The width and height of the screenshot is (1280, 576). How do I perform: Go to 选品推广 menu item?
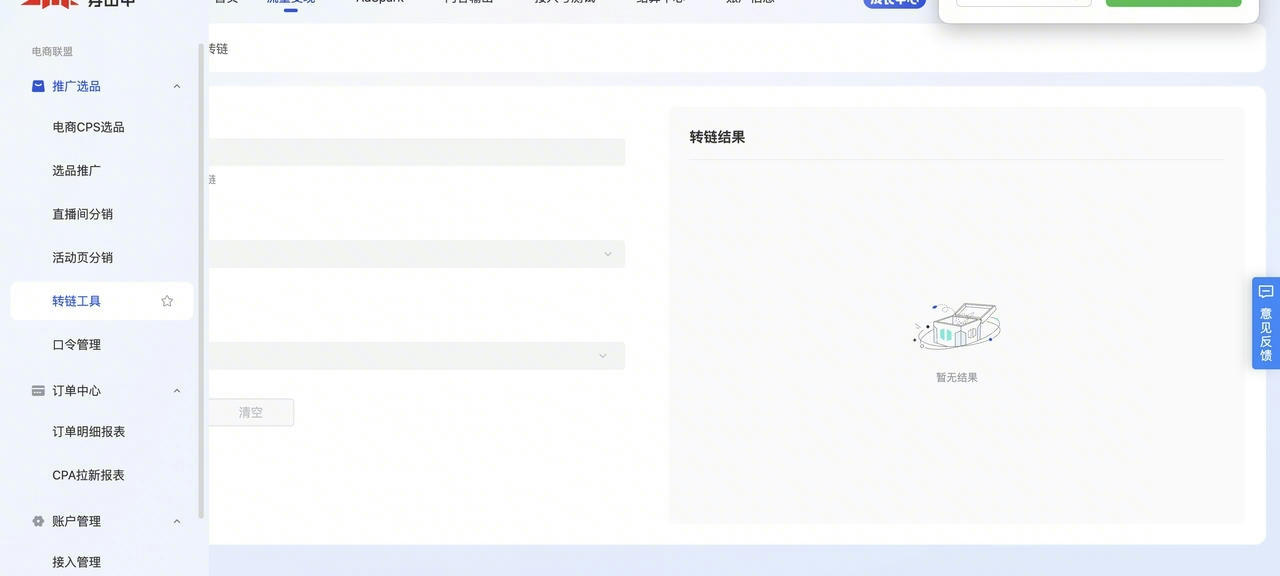coord(76,171)
